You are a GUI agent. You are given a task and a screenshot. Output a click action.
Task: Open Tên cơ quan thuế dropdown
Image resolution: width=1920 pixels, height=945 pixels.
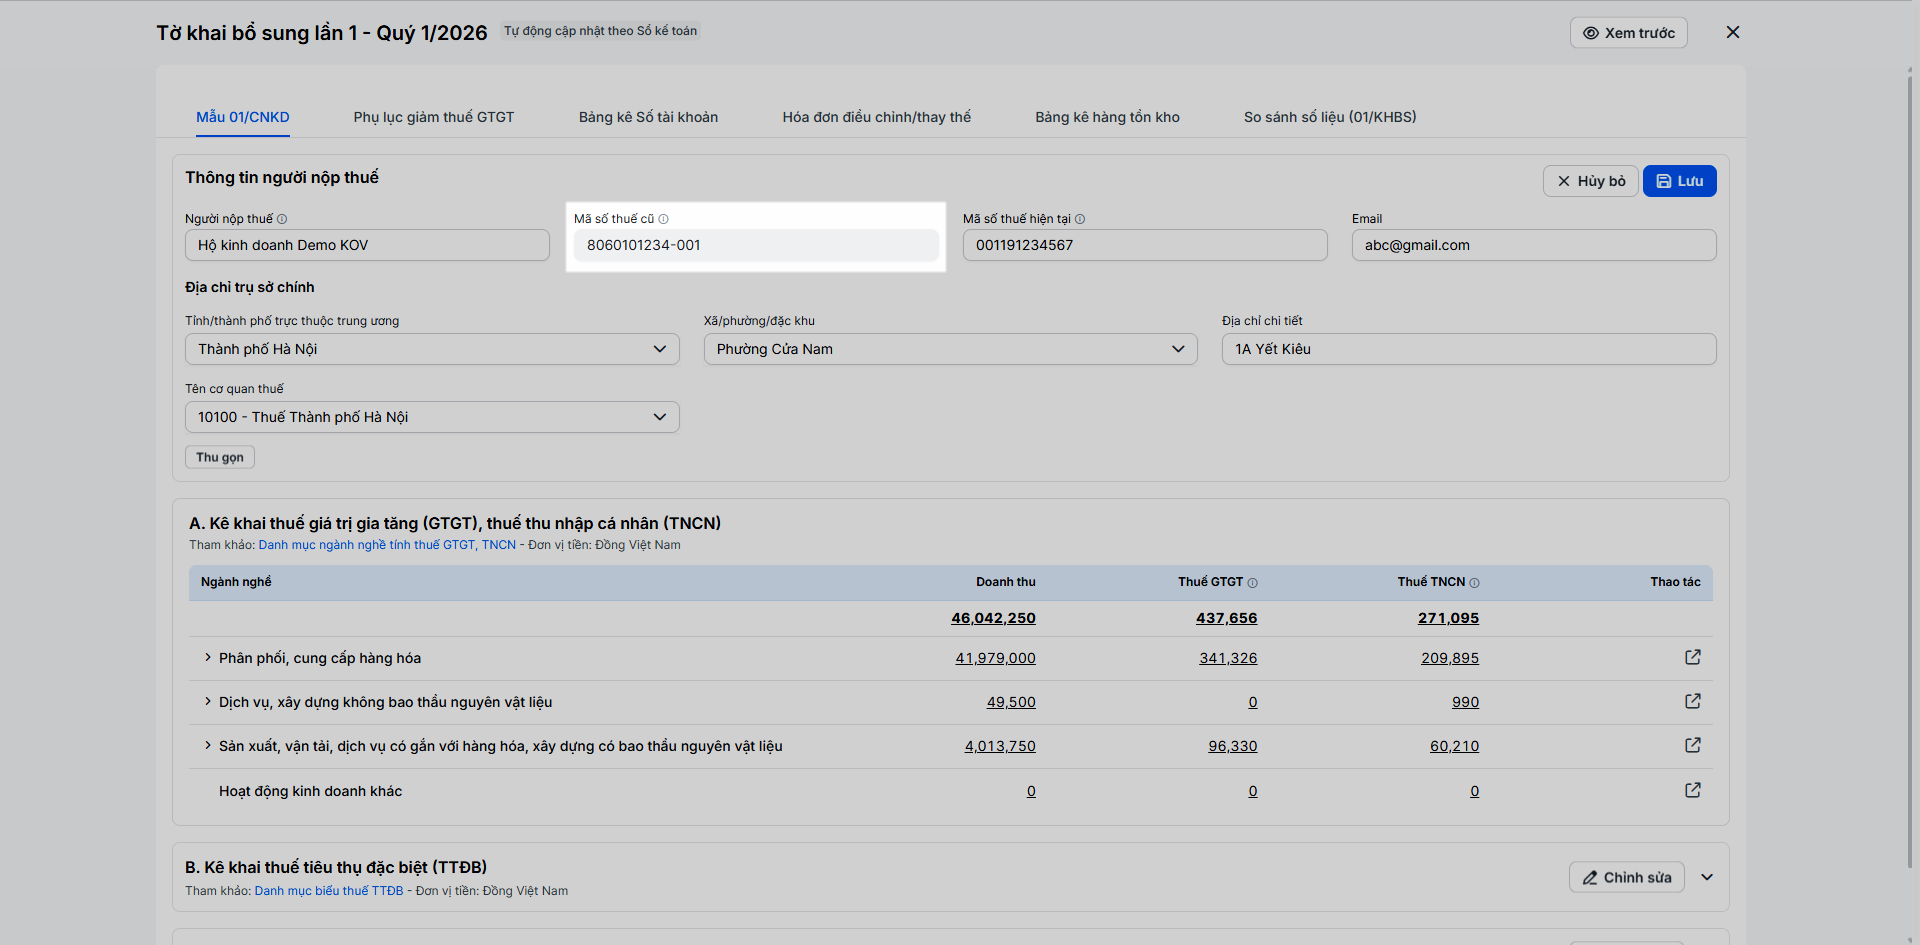pos(432,417)
